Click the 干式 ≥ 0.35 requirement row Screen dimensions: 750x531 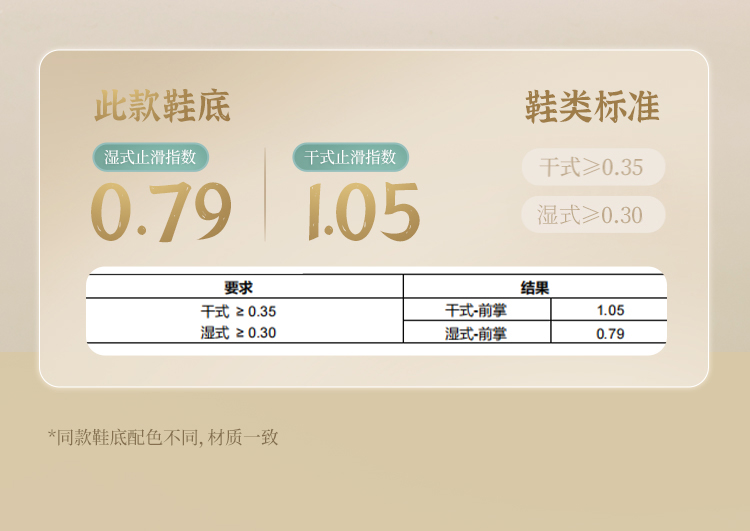[238, 311]
